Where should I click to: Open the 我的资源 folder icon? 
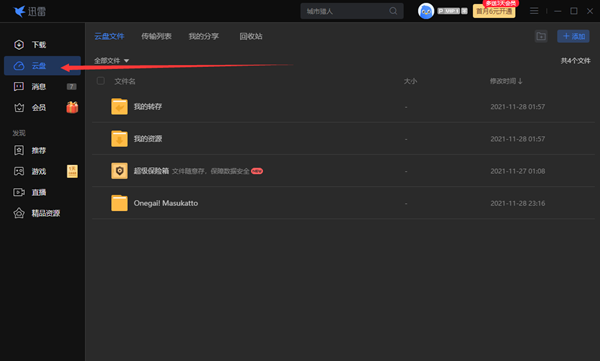click(x=119, y=139)
